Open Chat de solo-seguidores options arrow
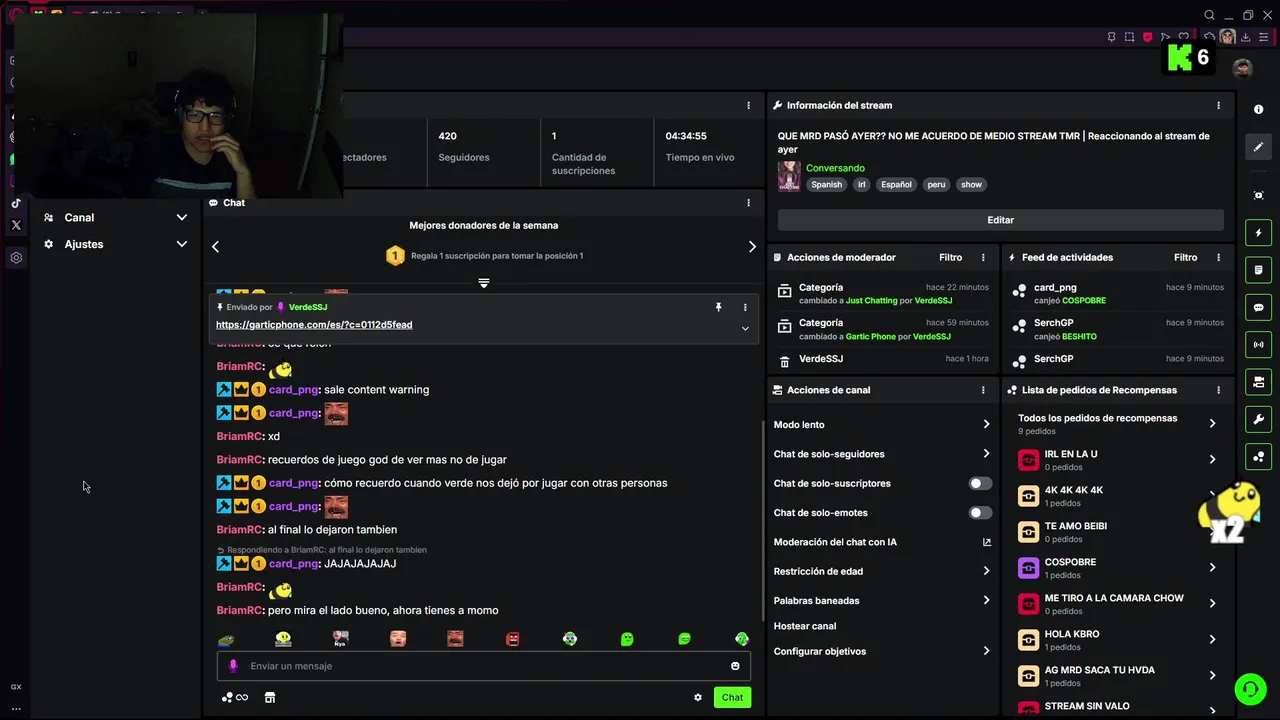Screen dimensions: 1280x720 [986, 454]
